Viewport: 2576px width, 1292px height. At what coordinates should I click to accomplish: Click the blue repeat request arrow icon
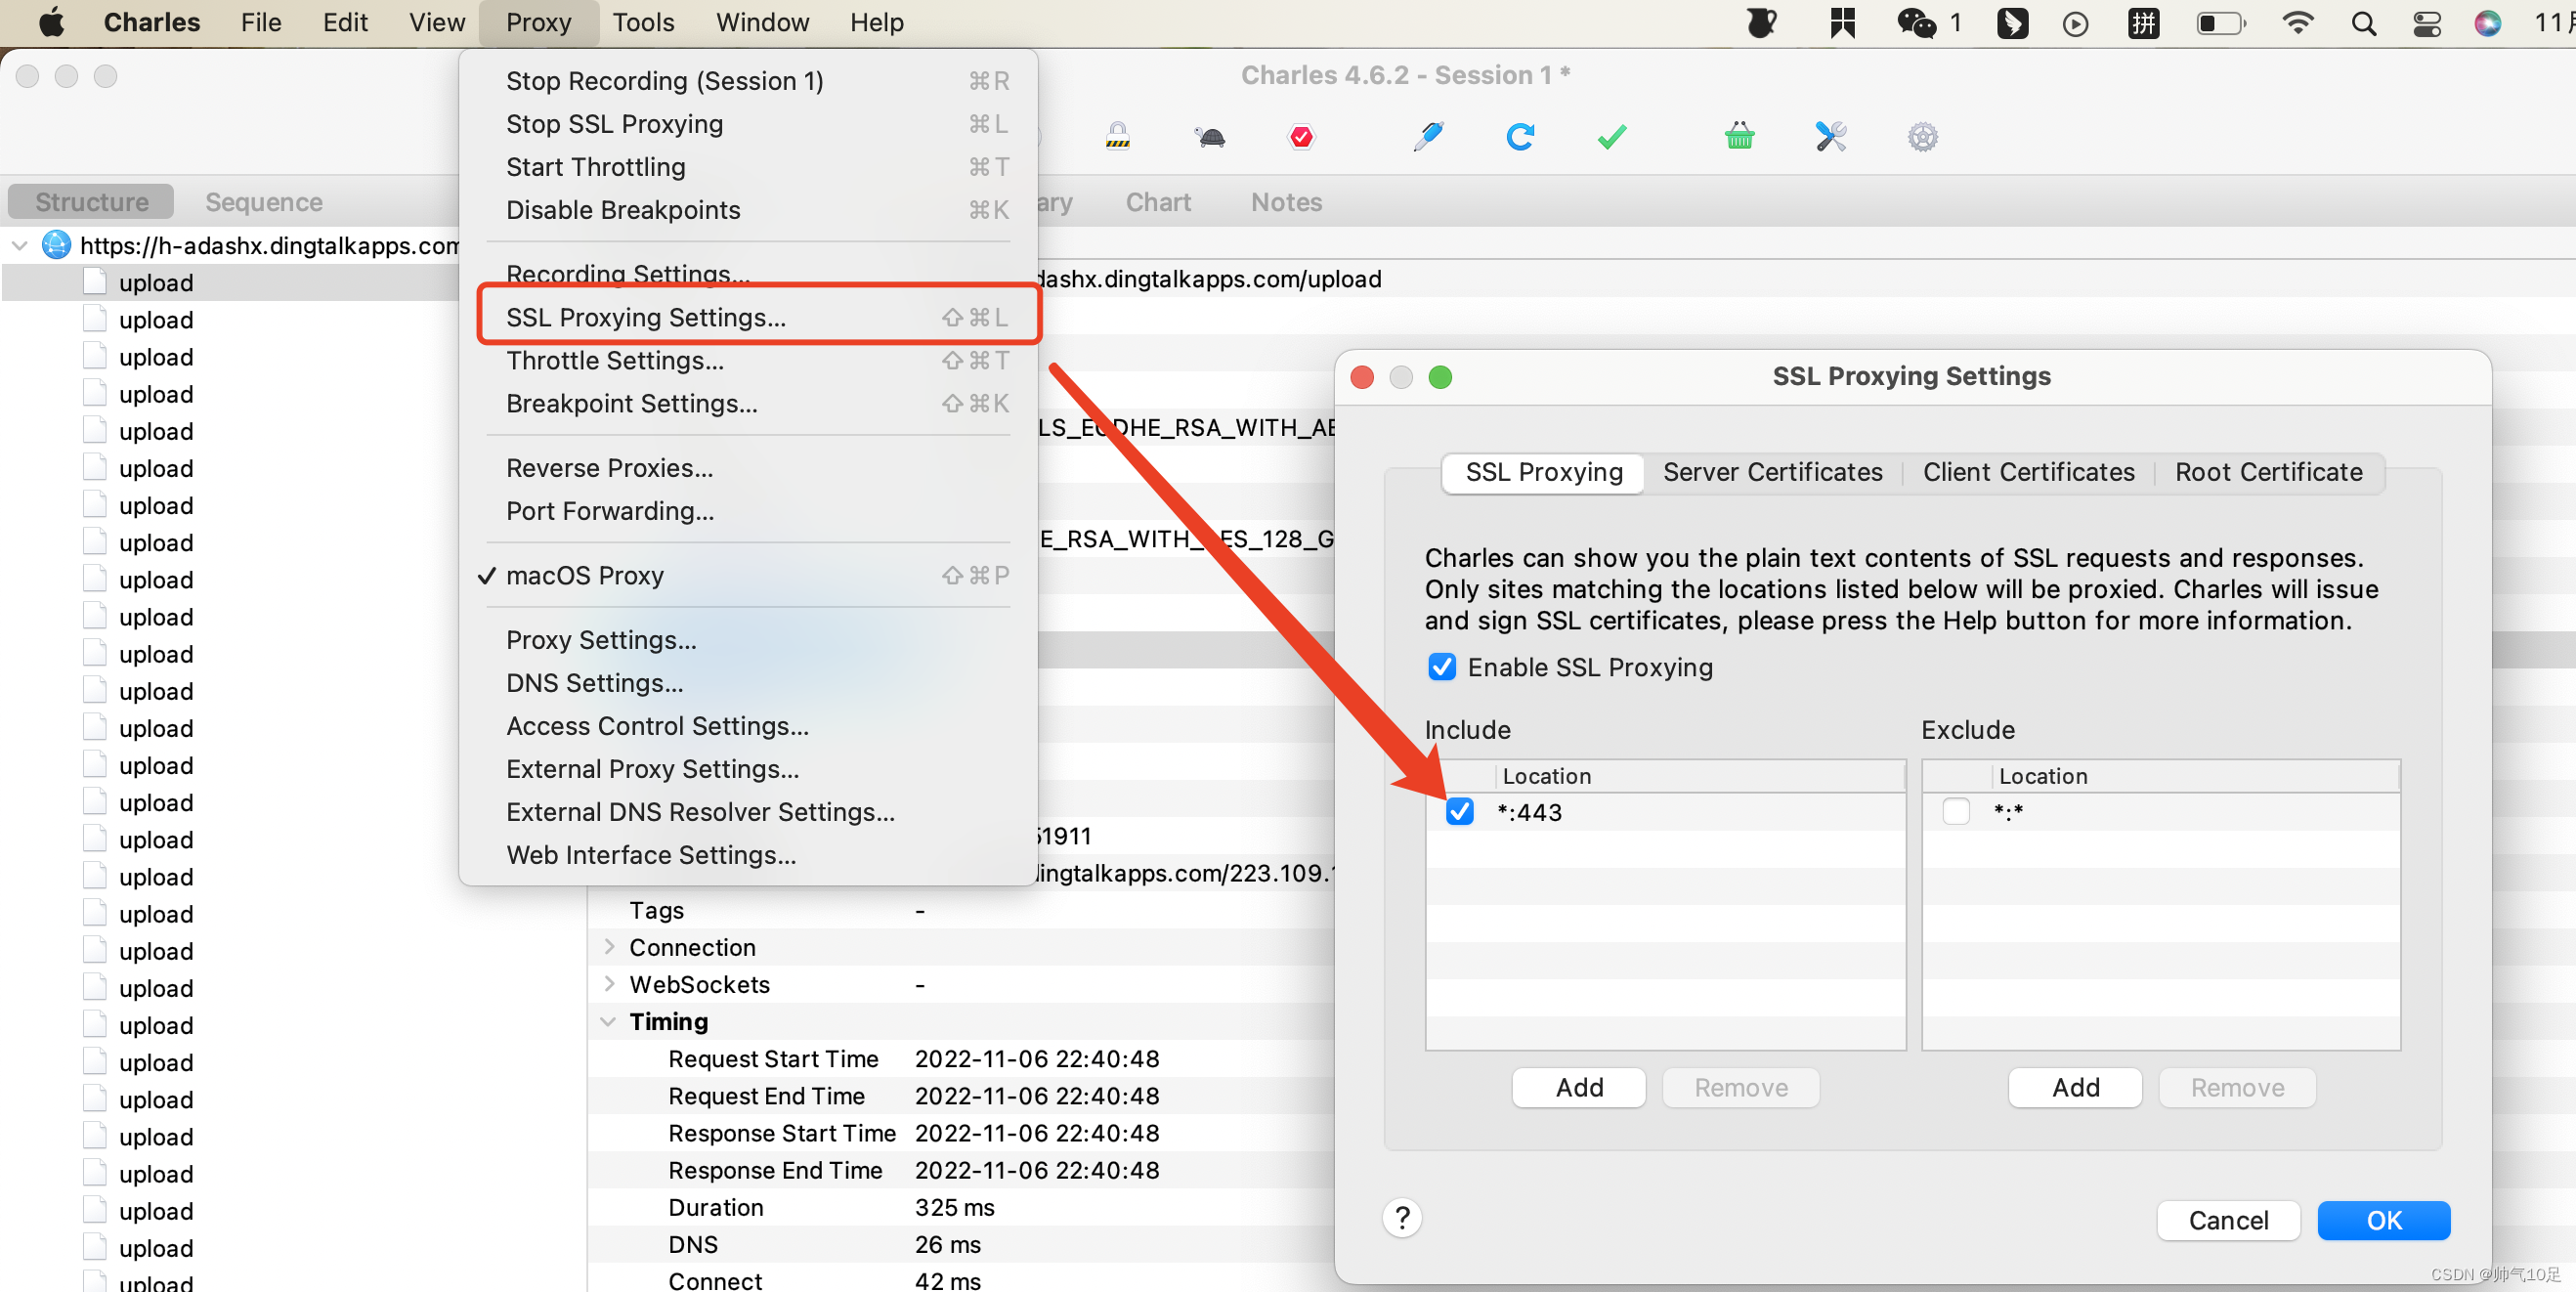pyautogui.click(x=1520, y=136)
